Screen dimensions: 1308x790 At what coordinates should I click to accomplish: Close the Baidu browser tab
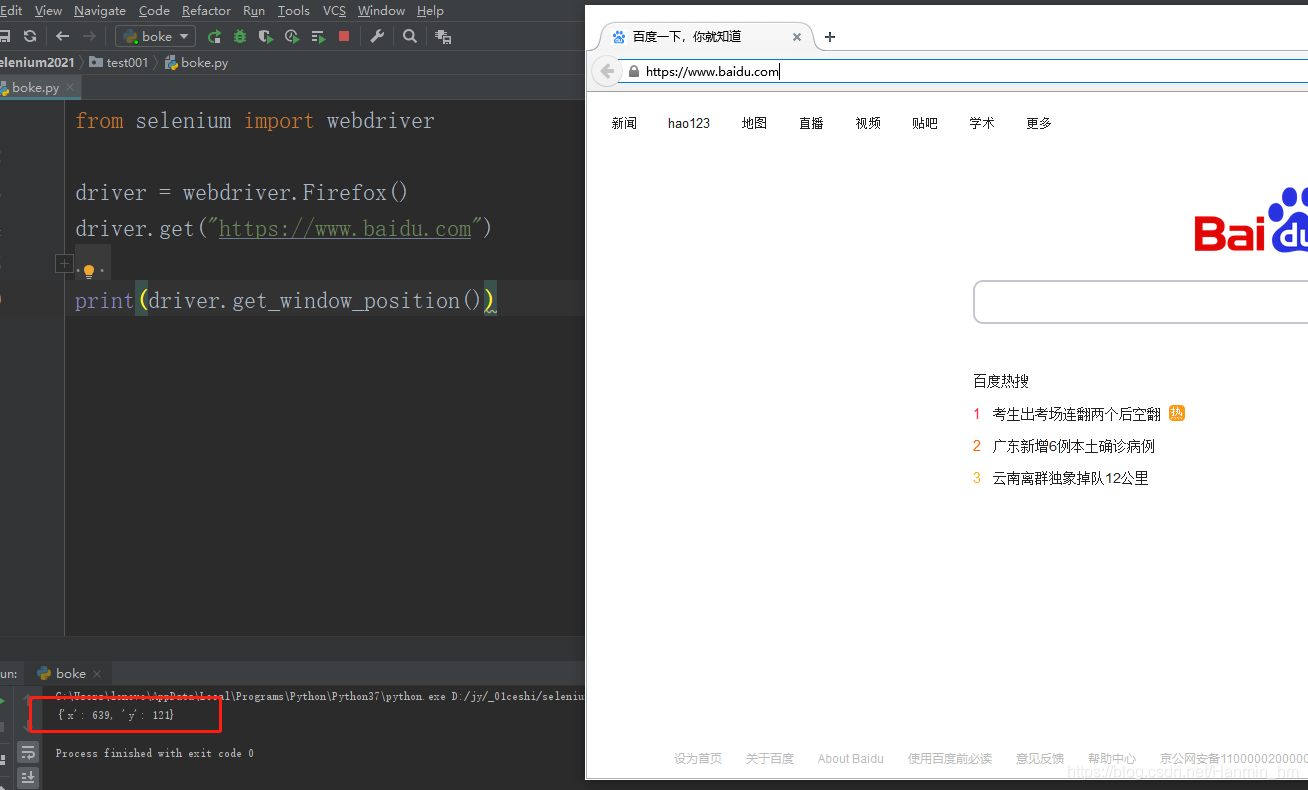797,37
